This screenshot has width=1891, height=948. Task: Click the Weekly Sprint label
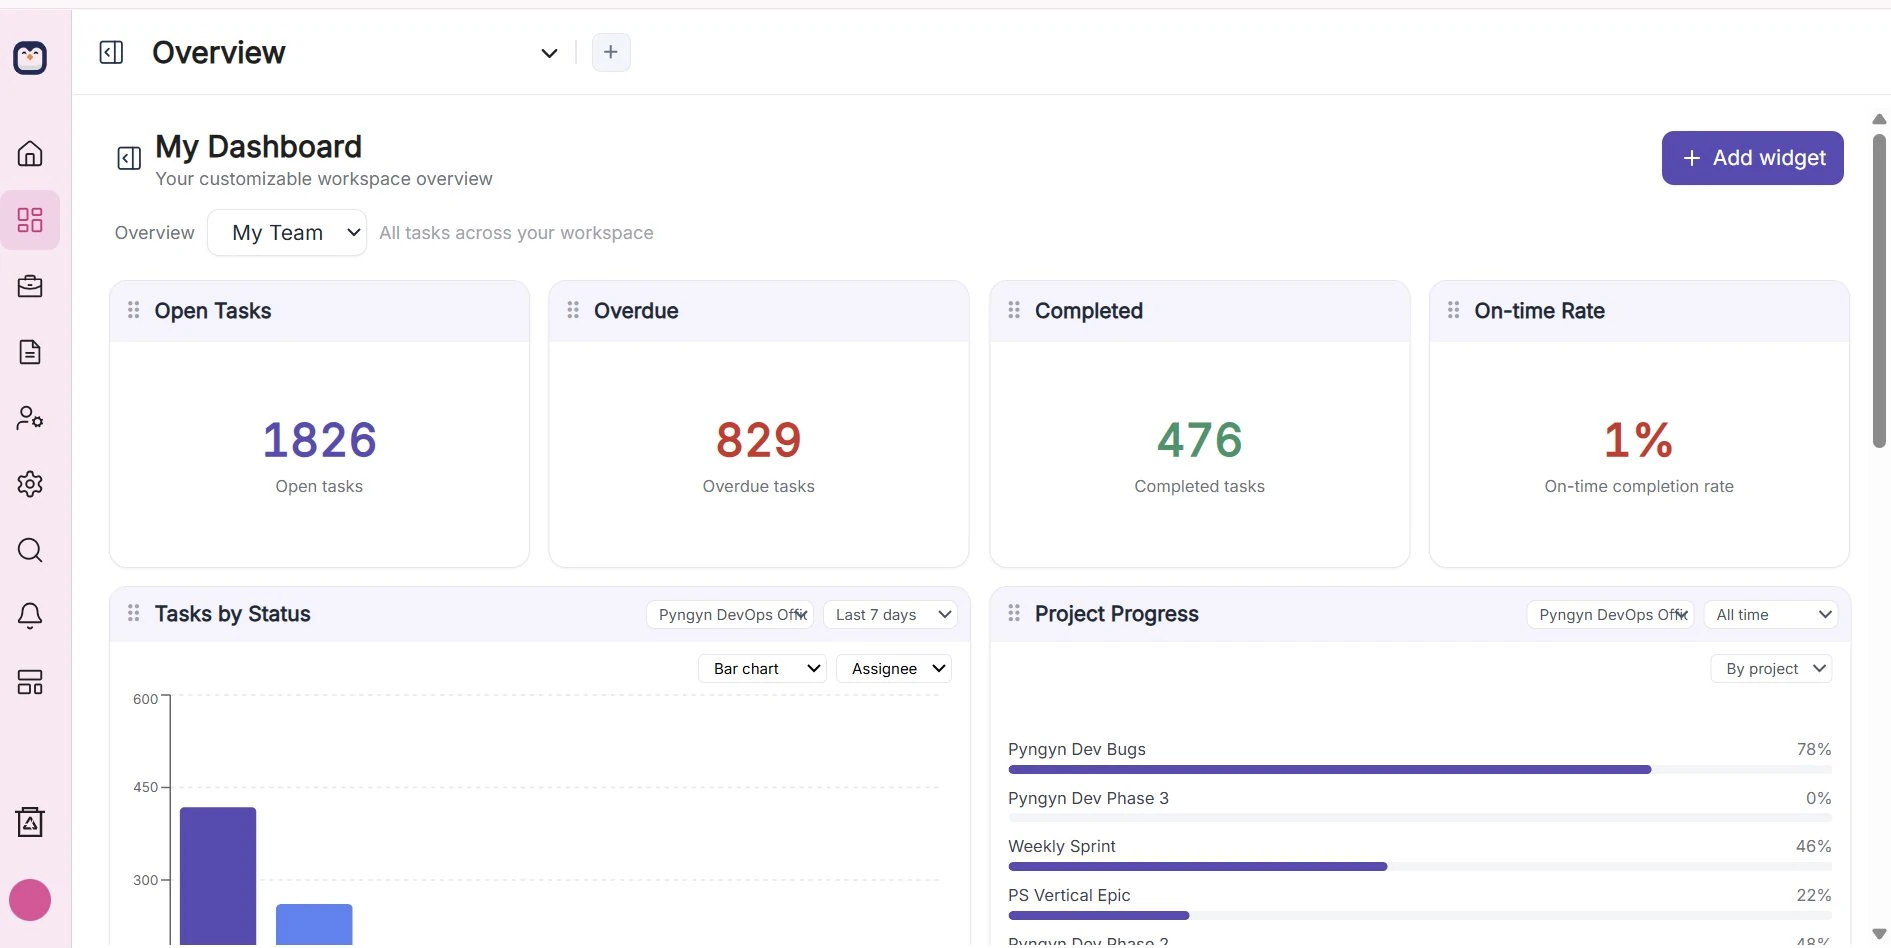click(1062, 846)
